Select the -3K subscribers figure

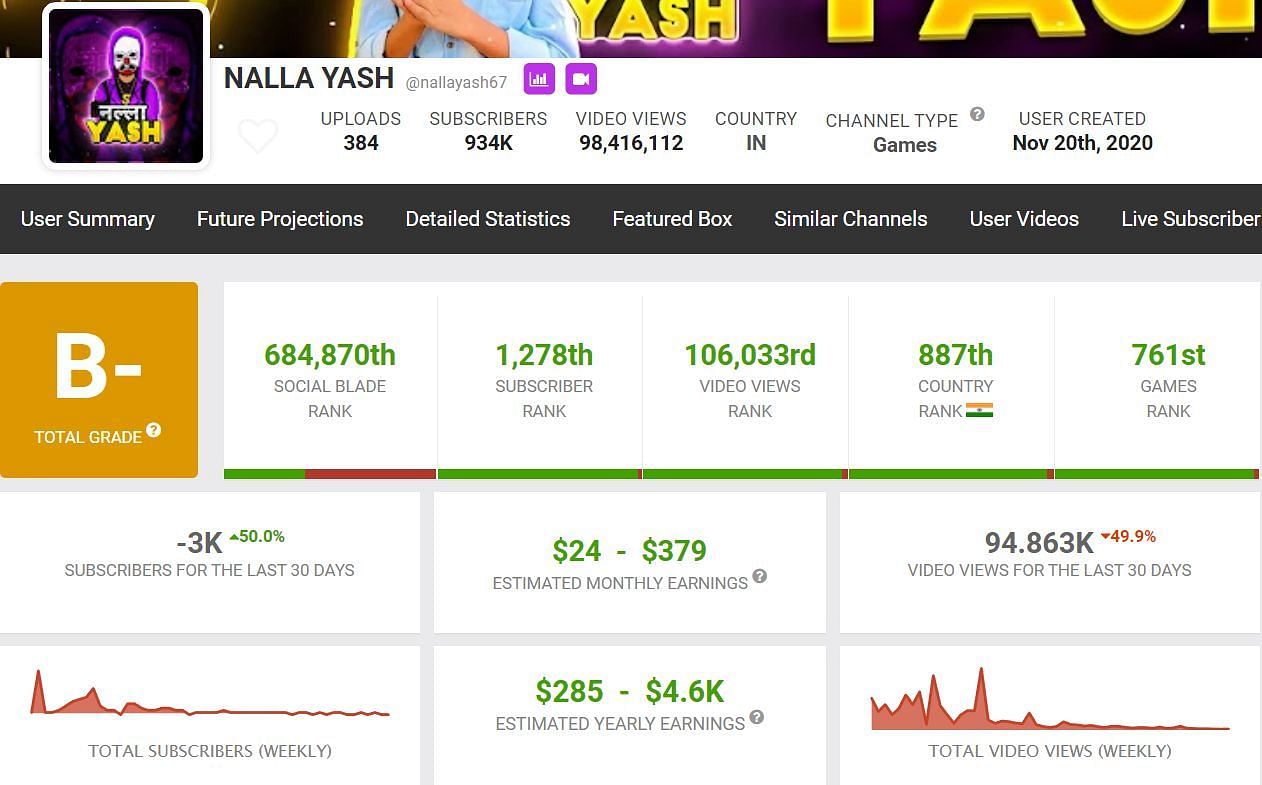[x=199, y=543]
